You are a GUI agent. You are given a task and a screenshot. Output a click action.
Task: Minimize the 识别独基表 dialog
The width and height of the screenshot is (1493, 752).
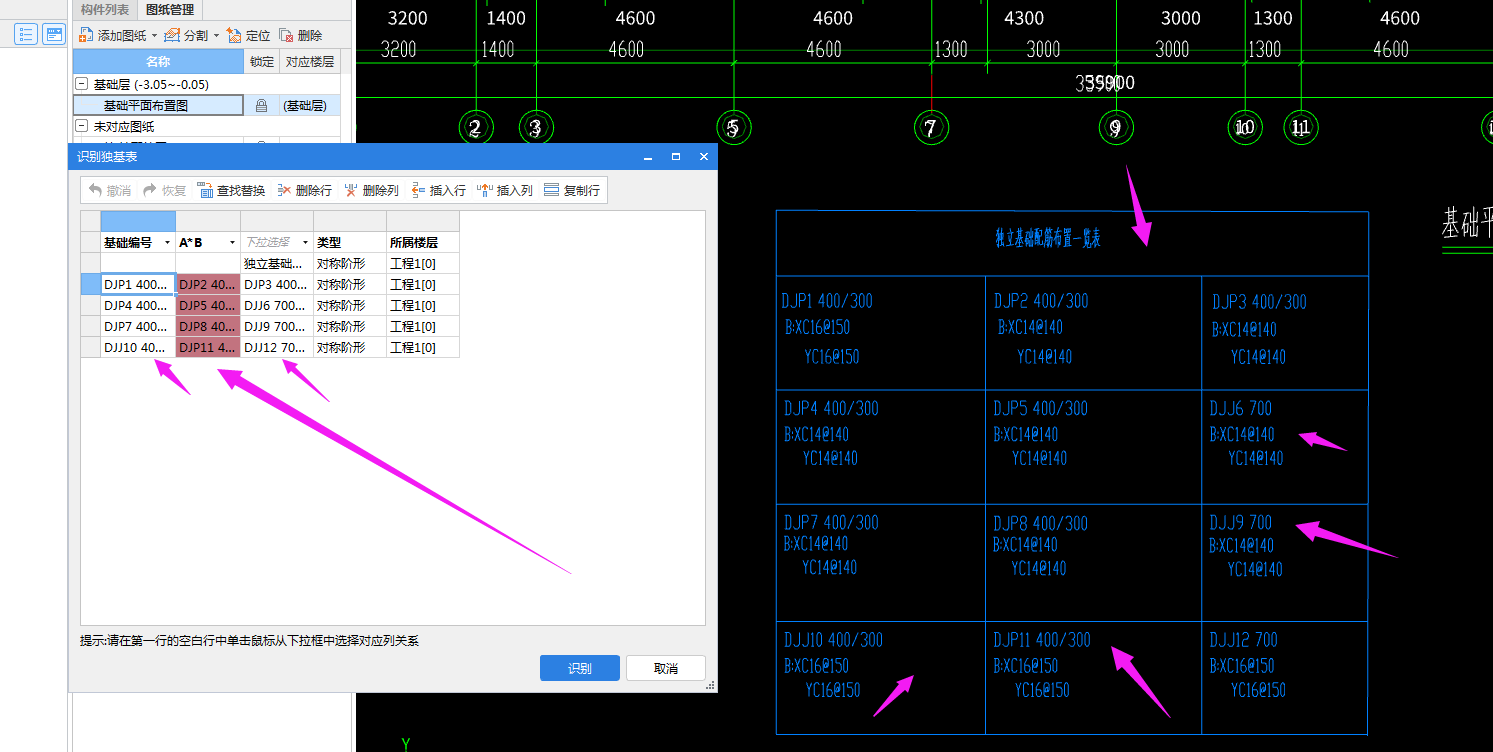click(x=648, y=157)
